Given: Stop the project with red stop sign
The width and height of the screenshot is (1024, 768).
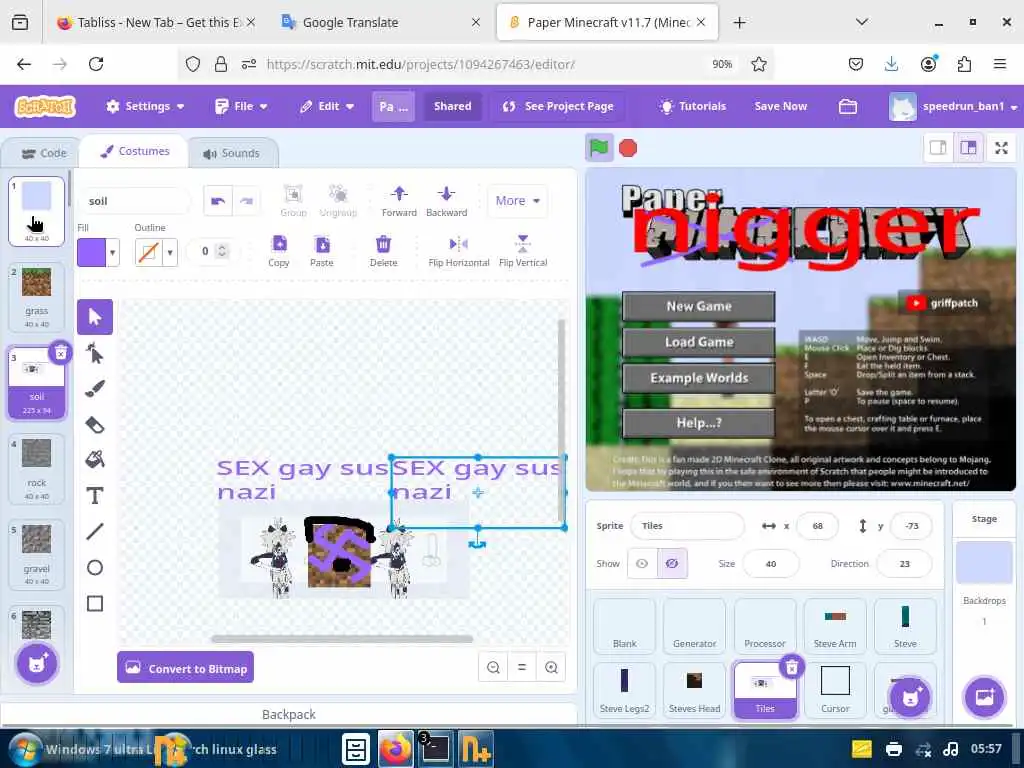Looking at the screenshot, I should click(628, 148).
